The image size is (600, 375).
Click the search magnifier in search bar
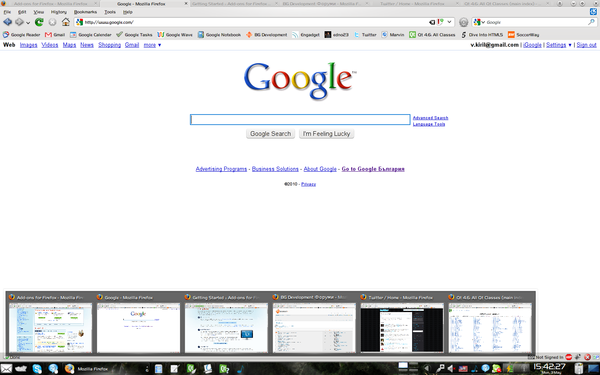(591, 22)
